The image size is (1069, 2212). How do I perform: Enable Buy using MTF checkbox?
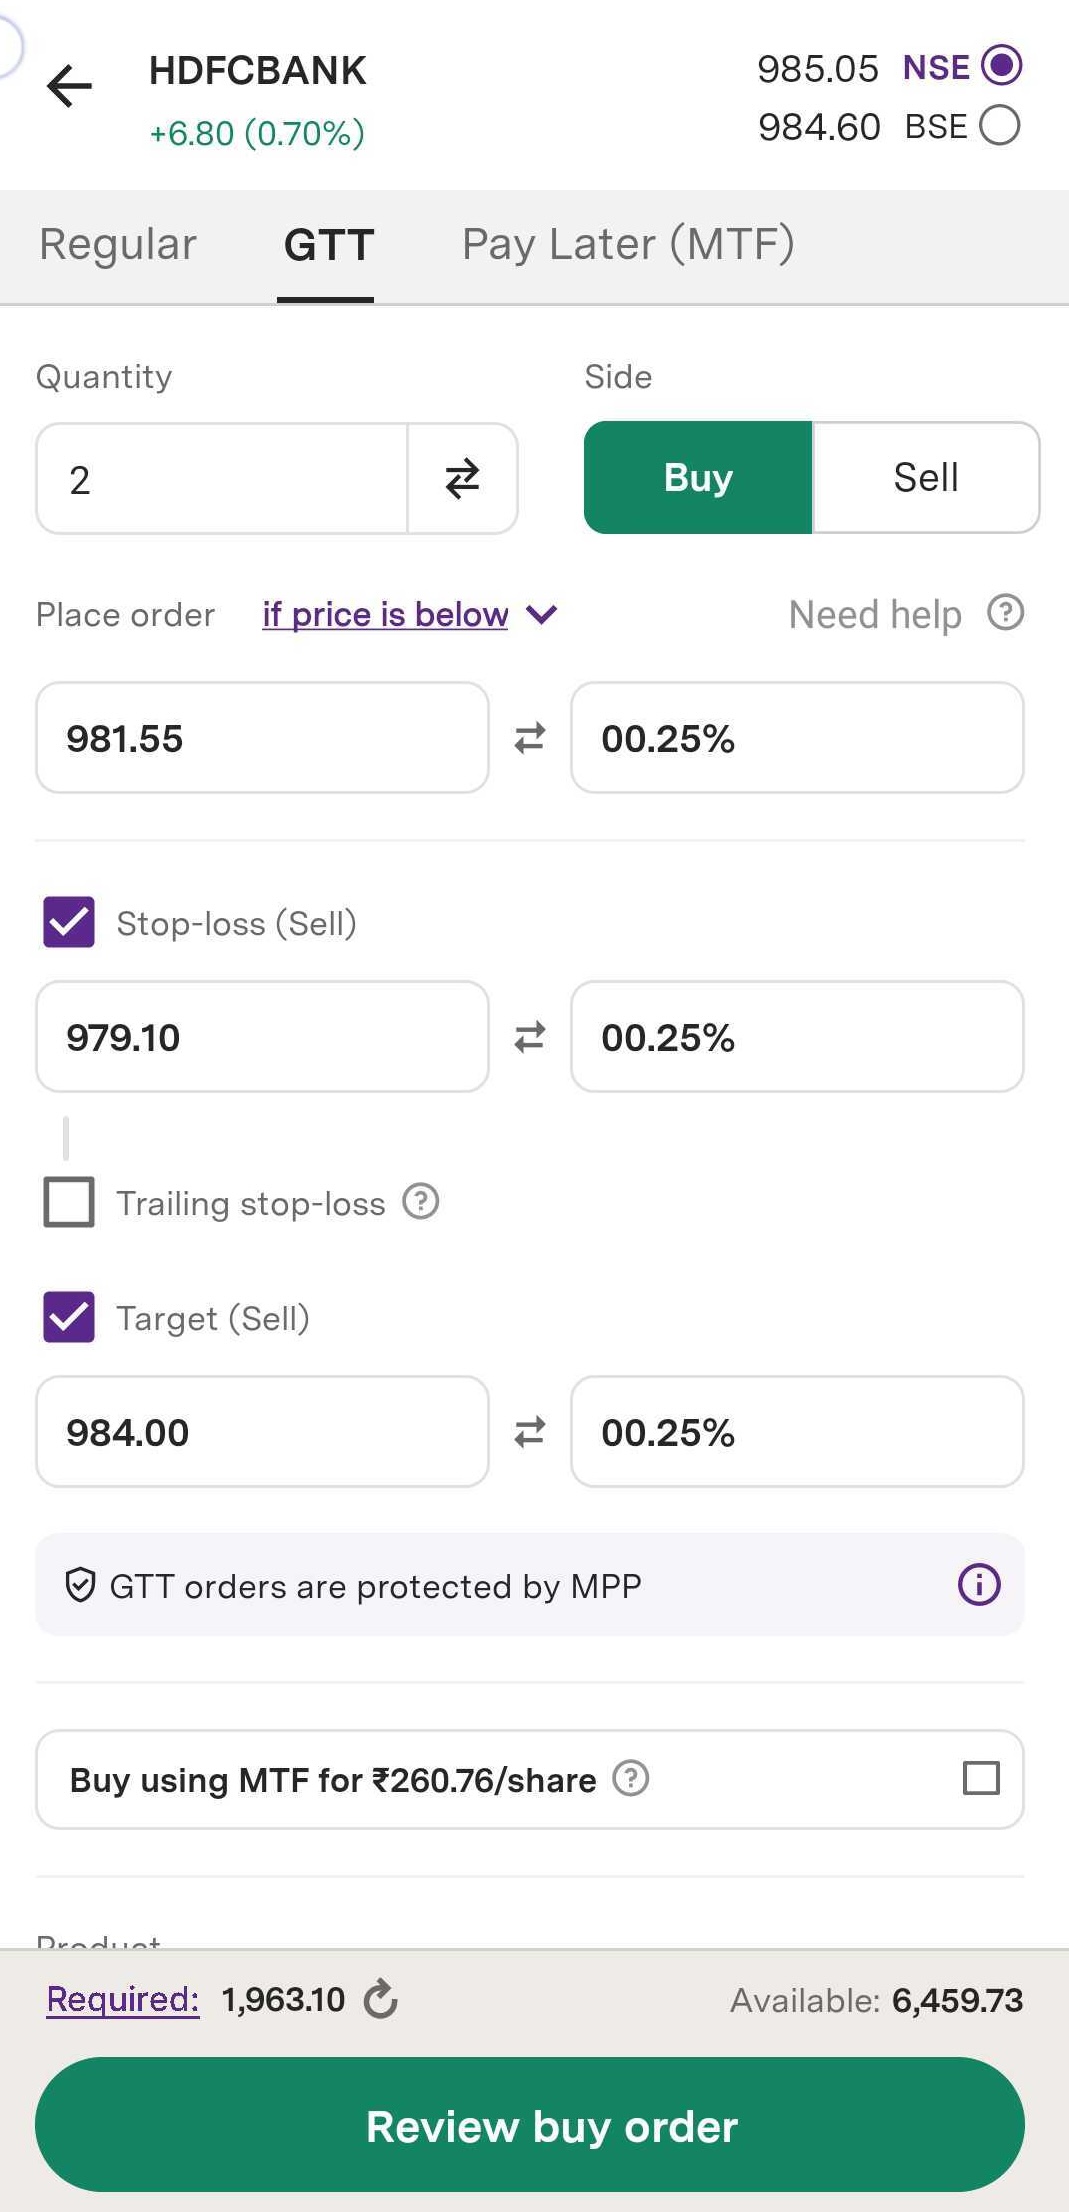click(980, 1778)
